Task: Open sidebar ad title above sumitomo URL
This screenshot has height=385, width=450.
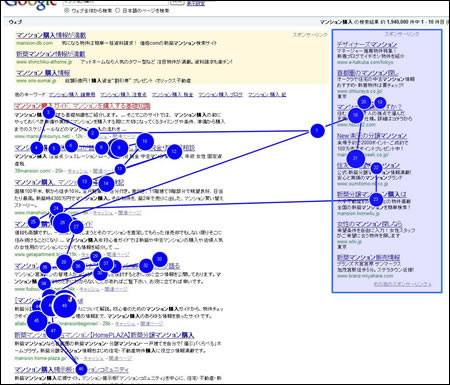Action: click(x=368, y=165)
